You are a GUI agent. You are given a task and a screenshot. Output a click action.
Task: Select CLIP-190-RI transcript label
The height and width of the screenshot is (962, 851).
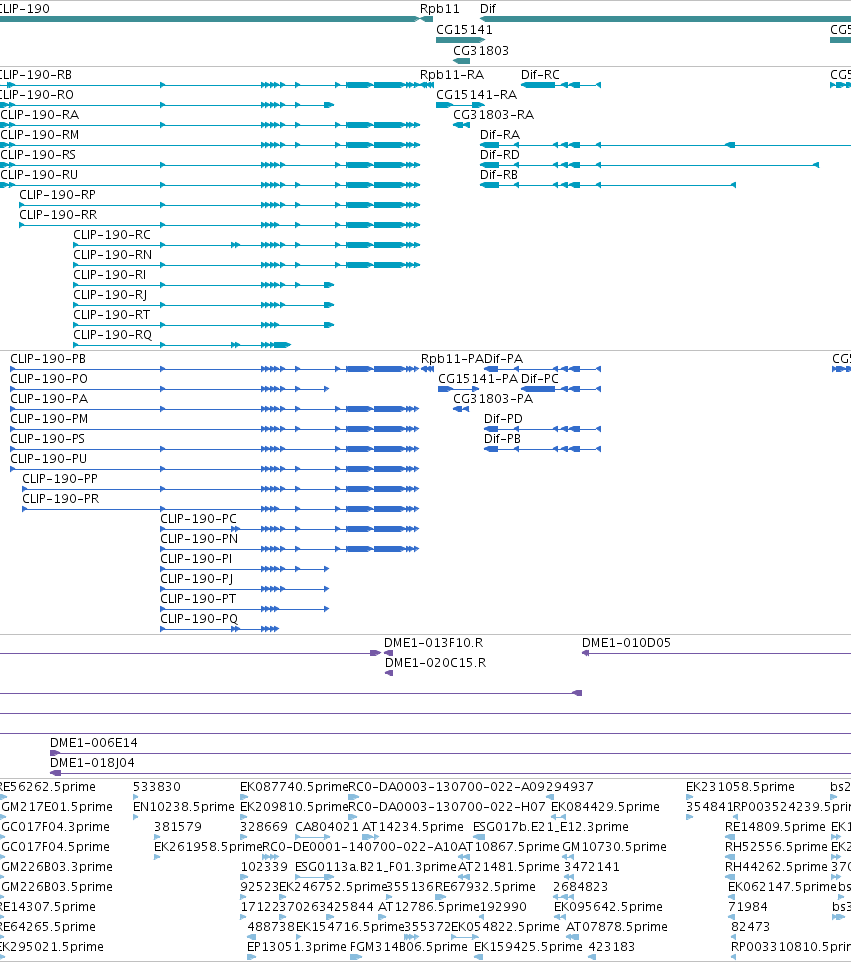(110, 274)
